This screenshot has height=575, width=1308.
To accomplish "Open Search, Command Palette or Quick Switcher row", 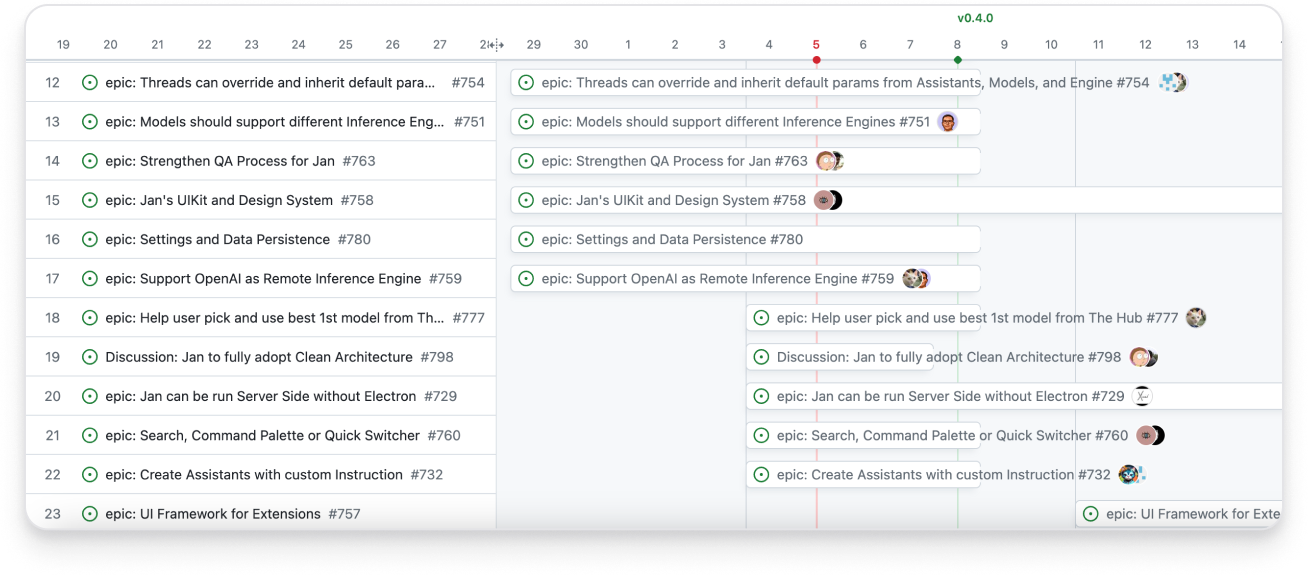I will pyautogui.click(x=262, y=436).
